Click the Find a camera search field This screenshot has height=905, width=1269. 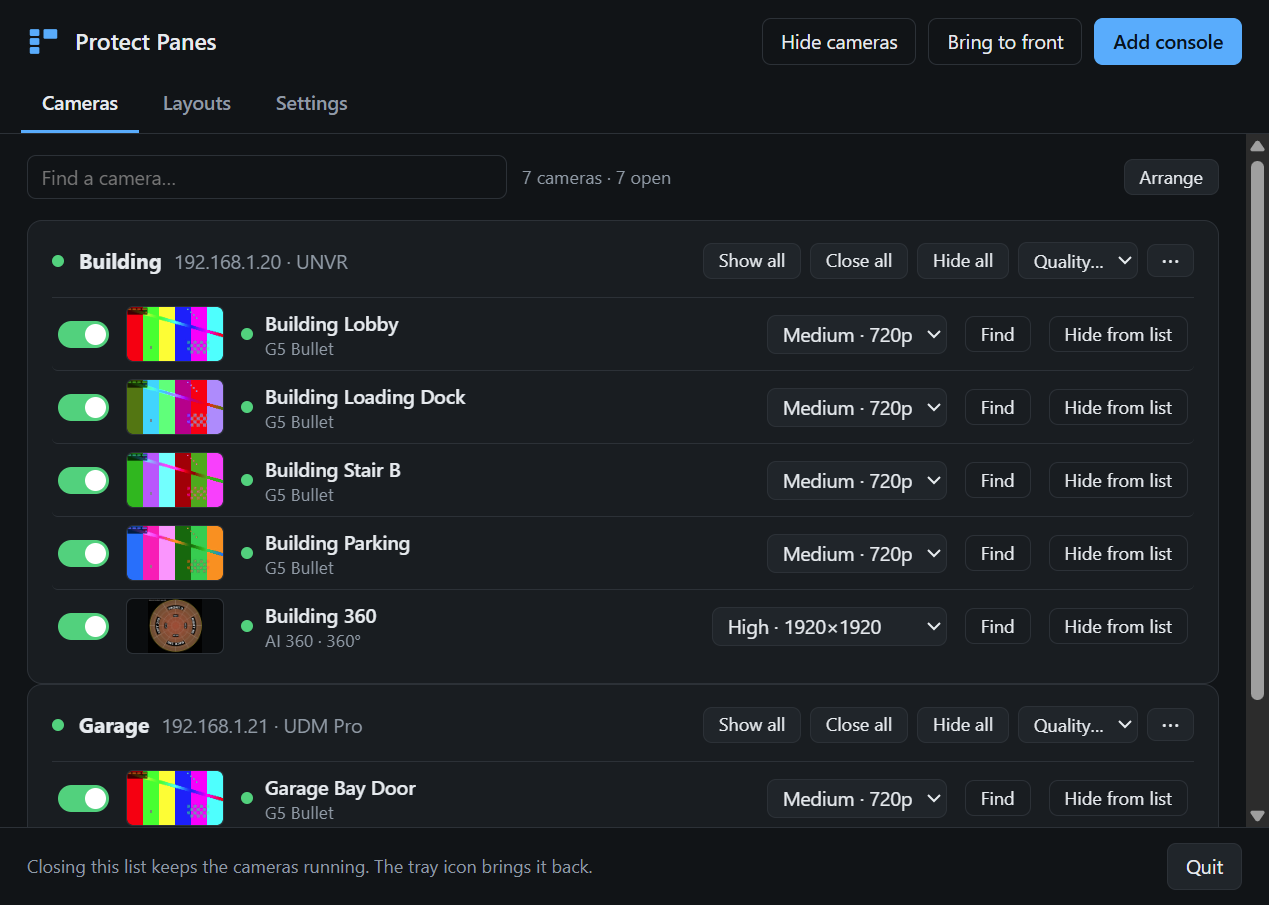point(267,178)
